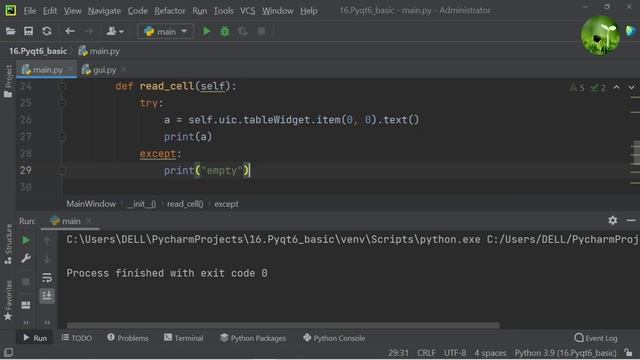Click the 16.Pyqt6_basic breadcrumb
This screenshot has width=640, height=360.
click(x=38, y=51)
